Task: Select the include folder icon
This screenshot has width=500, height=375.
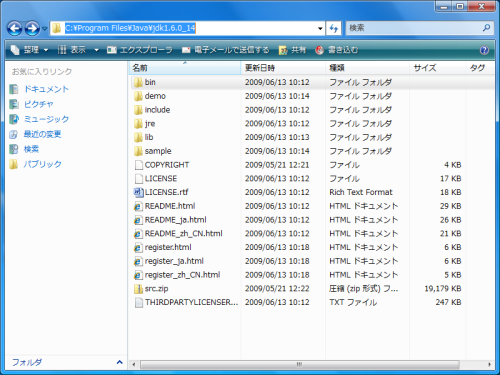Action: [x=138, y=110]
